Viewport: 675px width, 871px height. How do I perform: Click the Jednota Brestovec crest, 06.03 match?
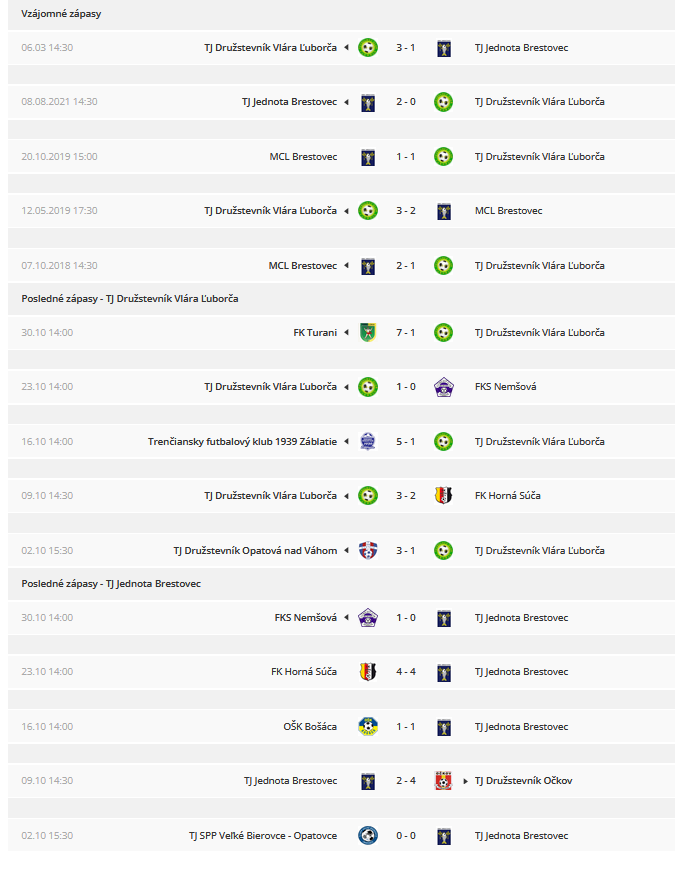click(x=443, y=48)
